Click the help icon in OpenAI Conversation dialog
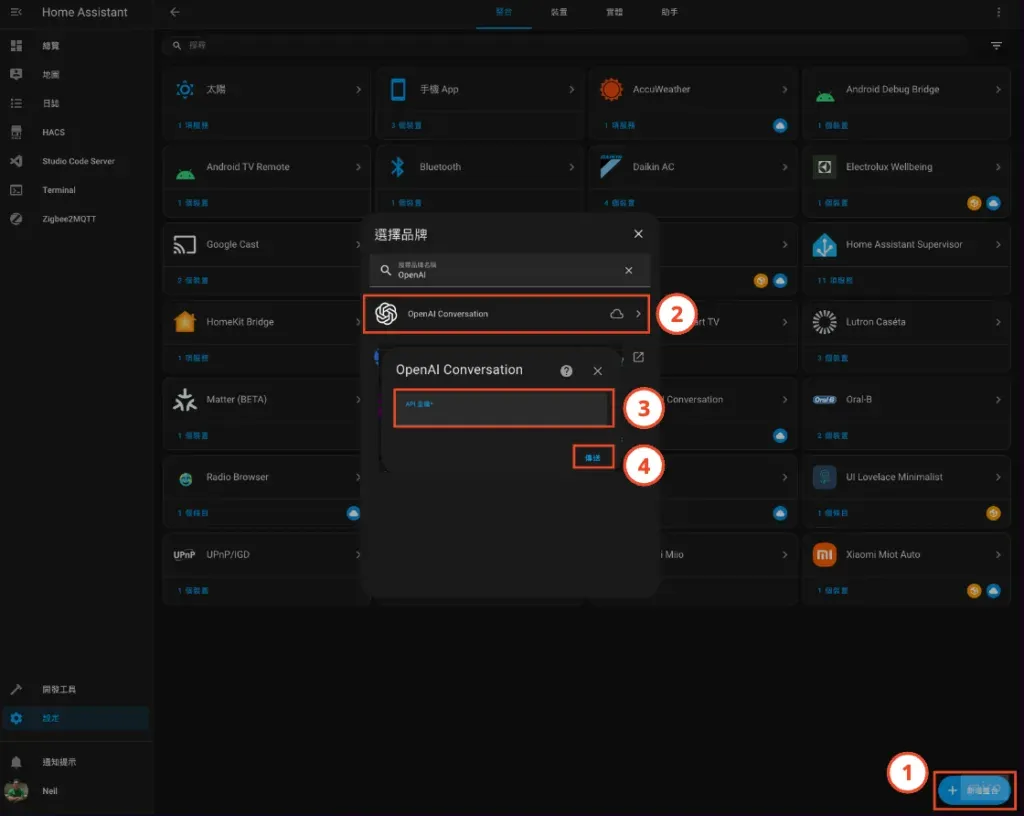The image size is (1024, 816). [x=567, y=371]
